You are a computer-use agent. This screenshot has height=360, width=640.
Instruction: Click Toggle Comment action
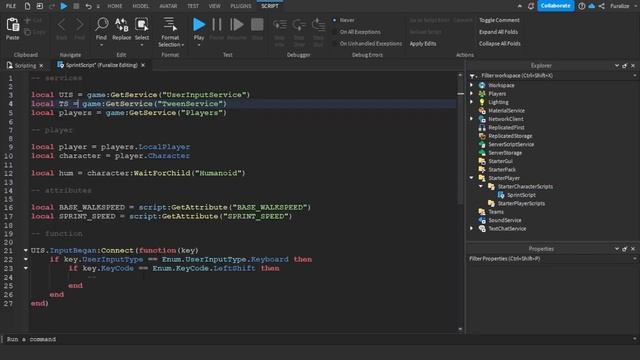[499, 20]
